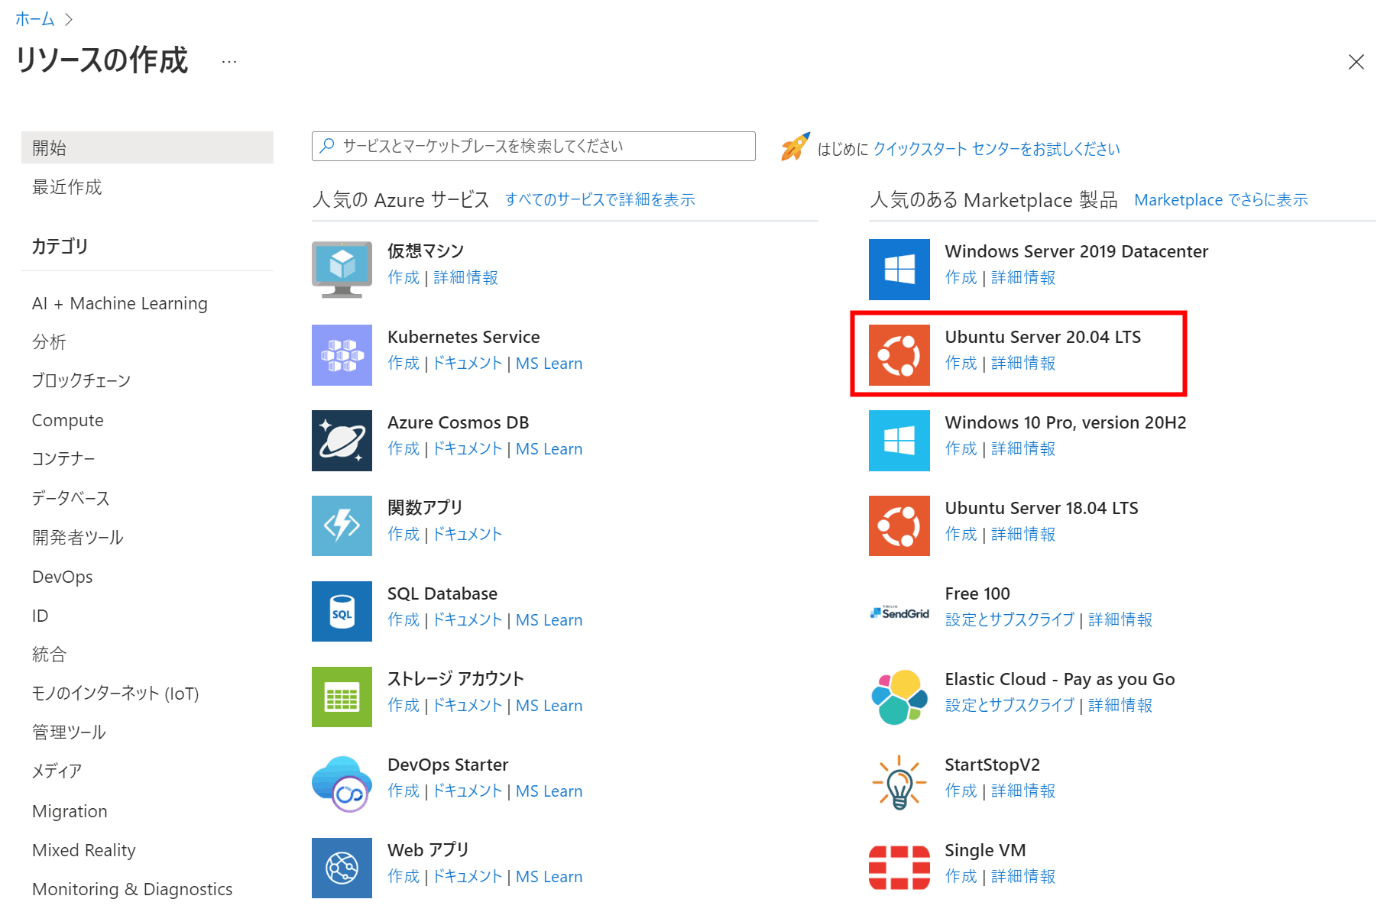Open the 統合 category
1400x912 pixels.
click(49, 654)
